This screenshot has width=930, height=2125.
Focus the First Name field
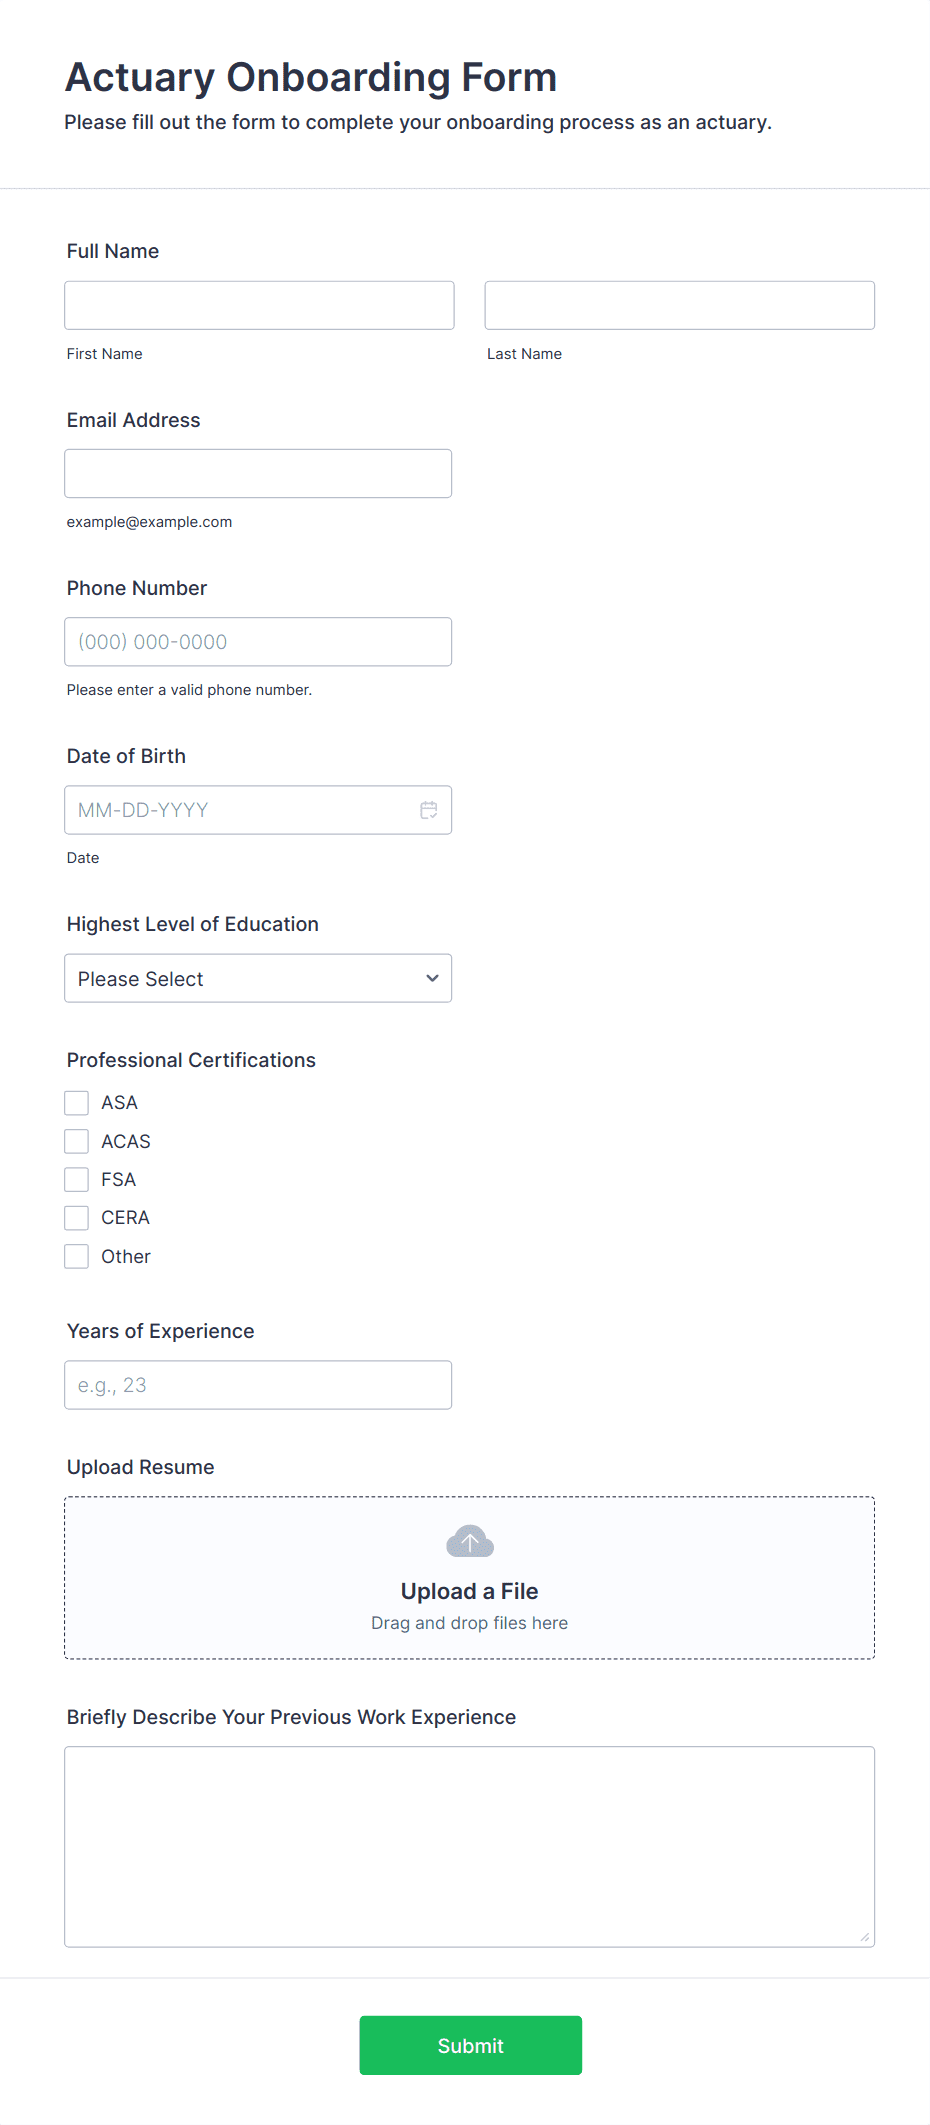click(260, 305)
